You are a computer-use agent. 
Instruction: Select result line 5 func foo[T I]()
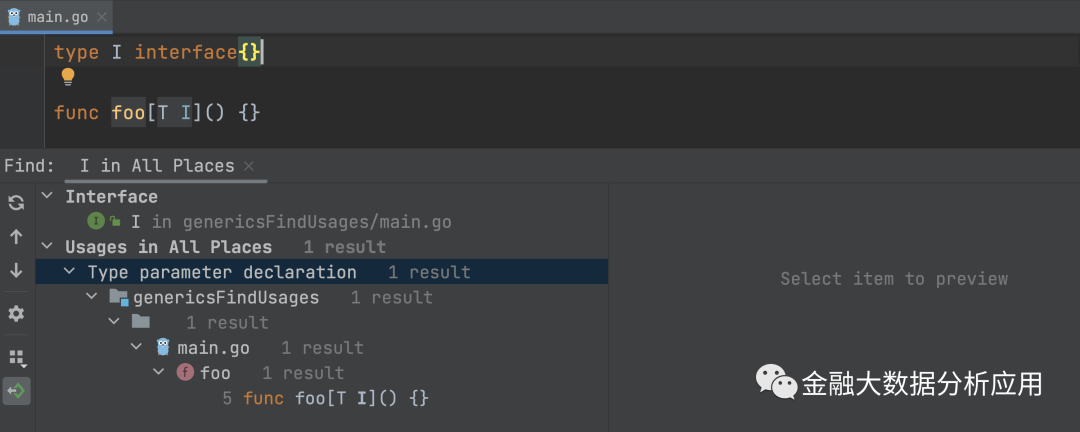(325, 398)
